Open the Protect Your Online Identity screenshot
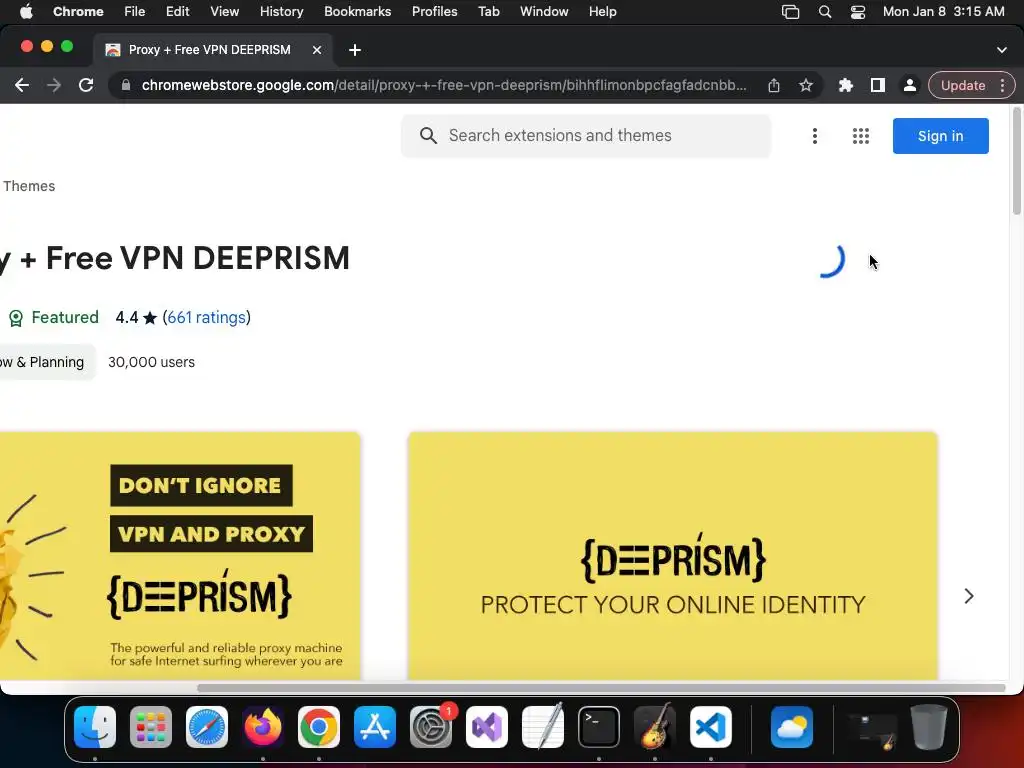The image size is (1024, 768). tap(673, 556)
